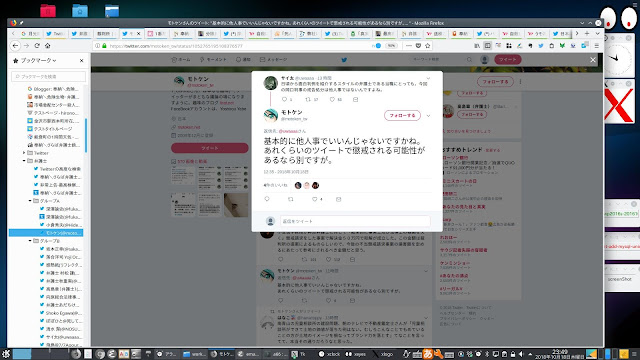The width and height of the screenshot is (640, 360).
Task: Open the Blogger bookmark at the list top
Action: [x=53, y=89]
